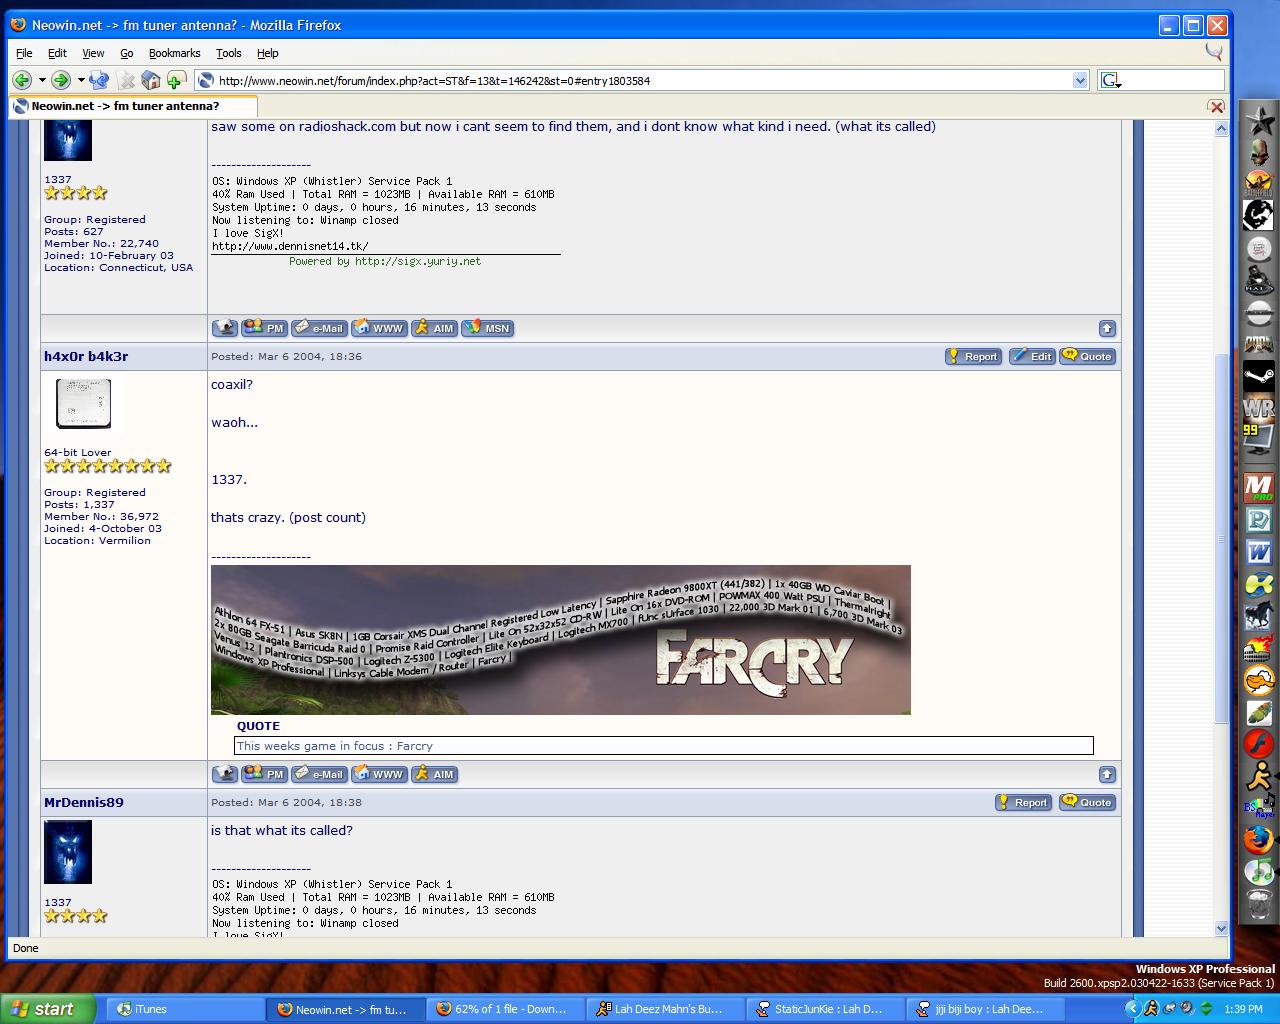Switch to StaticJunKie chat taskbar button
1280x1024 pixels.
click(826, 1009)
